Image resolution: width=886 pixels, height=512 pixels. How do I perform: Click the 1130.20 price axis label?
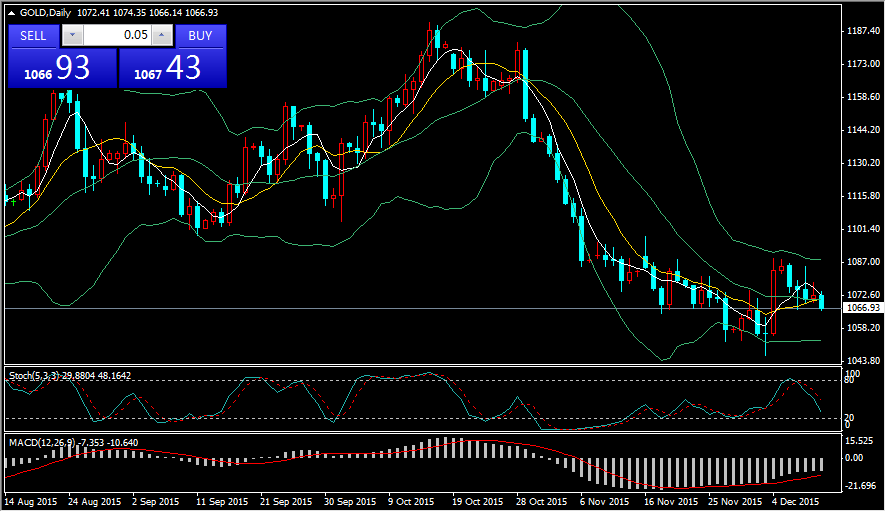pyautogui.click(x=863, y=163)
